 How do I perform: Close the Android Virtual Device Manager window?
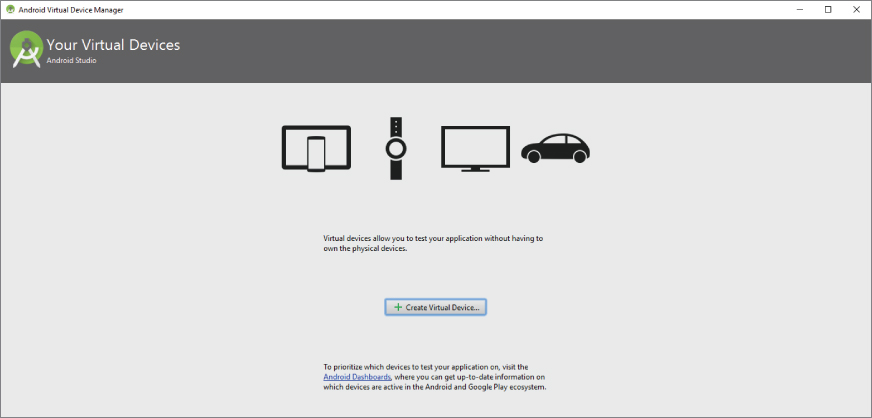[x=856, y=9]
